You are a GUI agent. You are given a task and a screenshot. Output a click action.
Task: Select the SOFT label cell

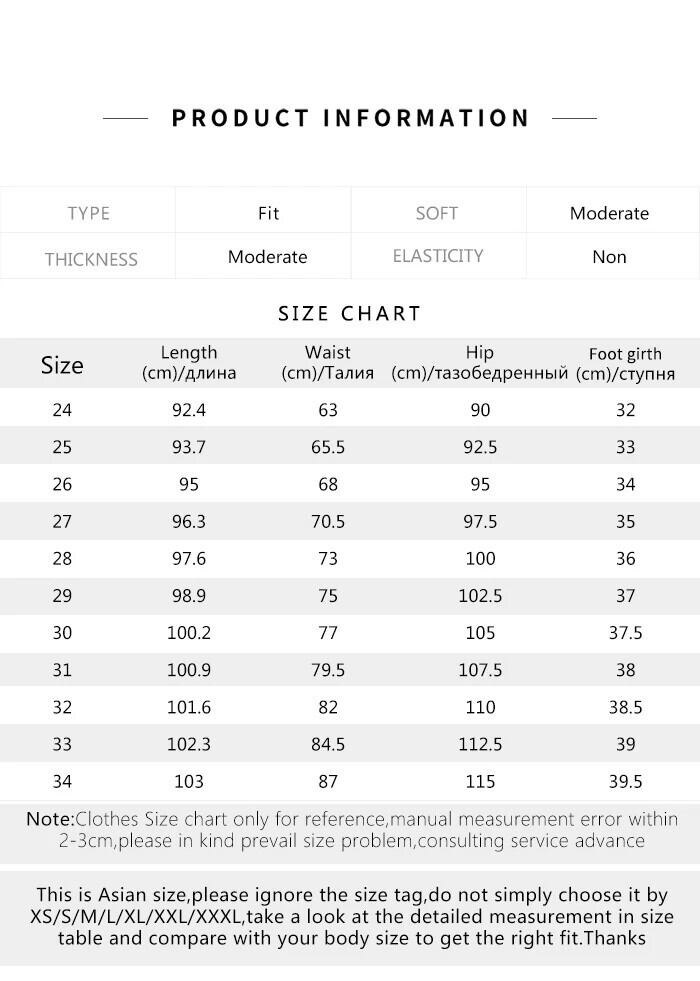(437, 213)
